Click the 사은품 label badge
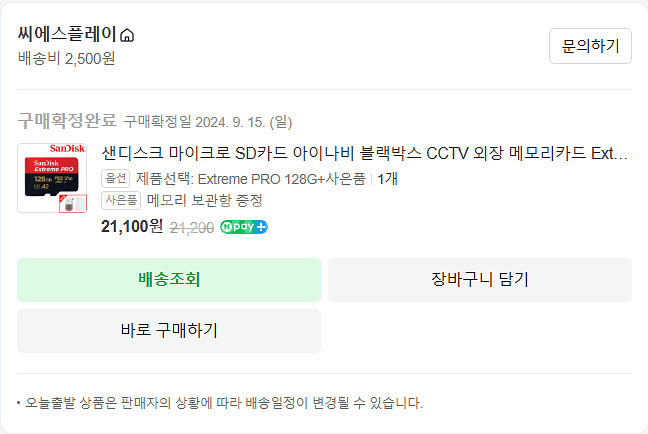Viewport: 648px width, 434px height. 122,200
